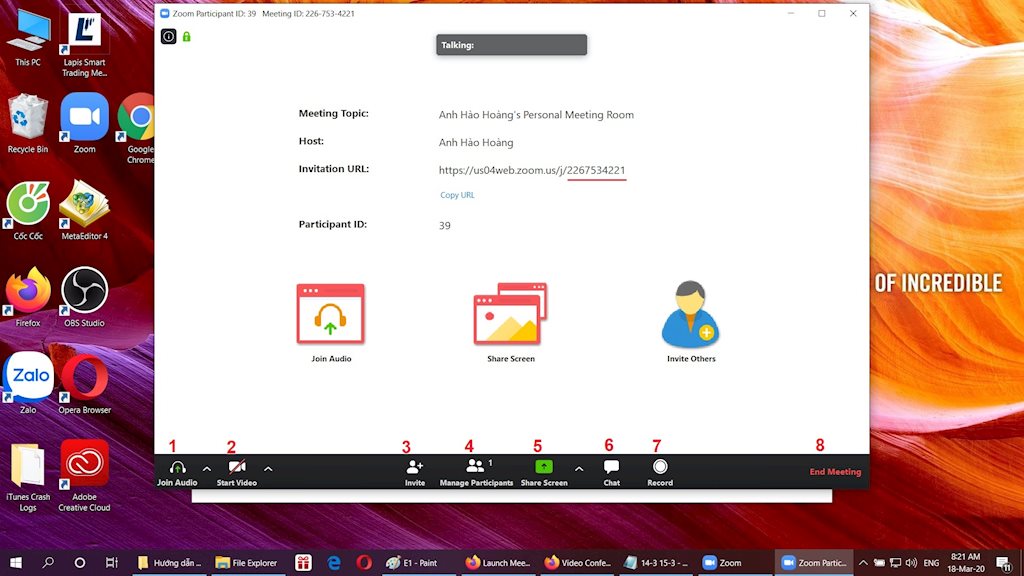The width and height of the screenshot is (1024, 576).
Task: Start sharing your screen
Action: point(543,471)
